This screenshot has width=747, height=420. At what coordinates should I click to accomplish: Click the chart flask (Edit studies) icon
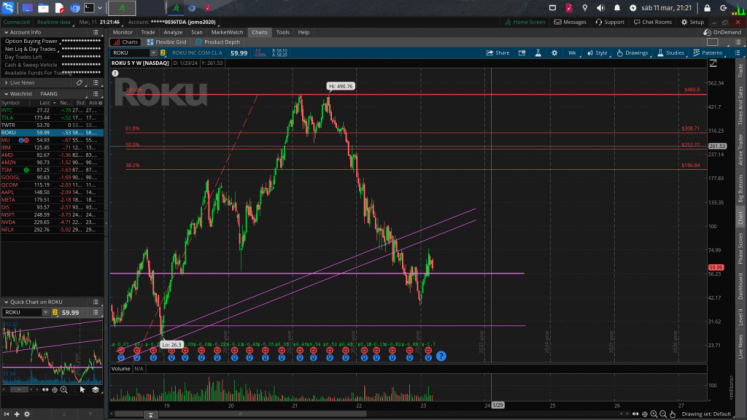[x=538, y=53]
